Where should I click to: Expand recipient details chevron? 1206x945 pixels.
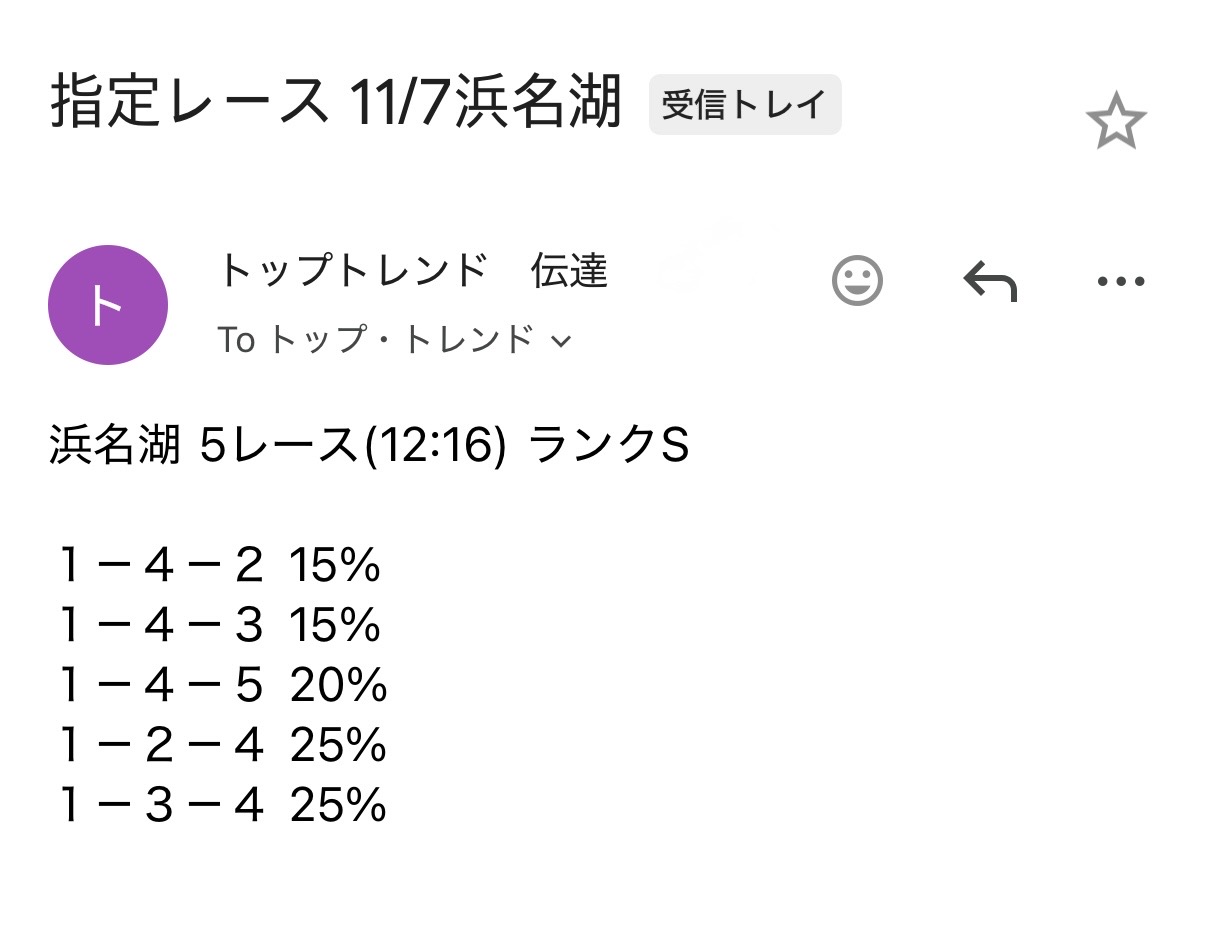[x=562, y=342]
